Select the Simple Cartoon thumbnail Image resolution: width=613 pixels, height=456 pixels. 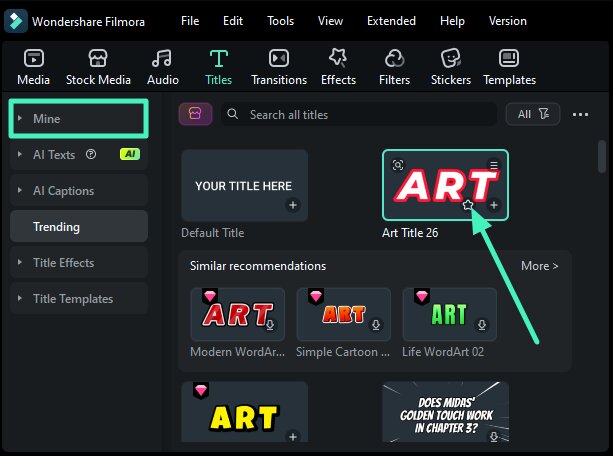344,314
